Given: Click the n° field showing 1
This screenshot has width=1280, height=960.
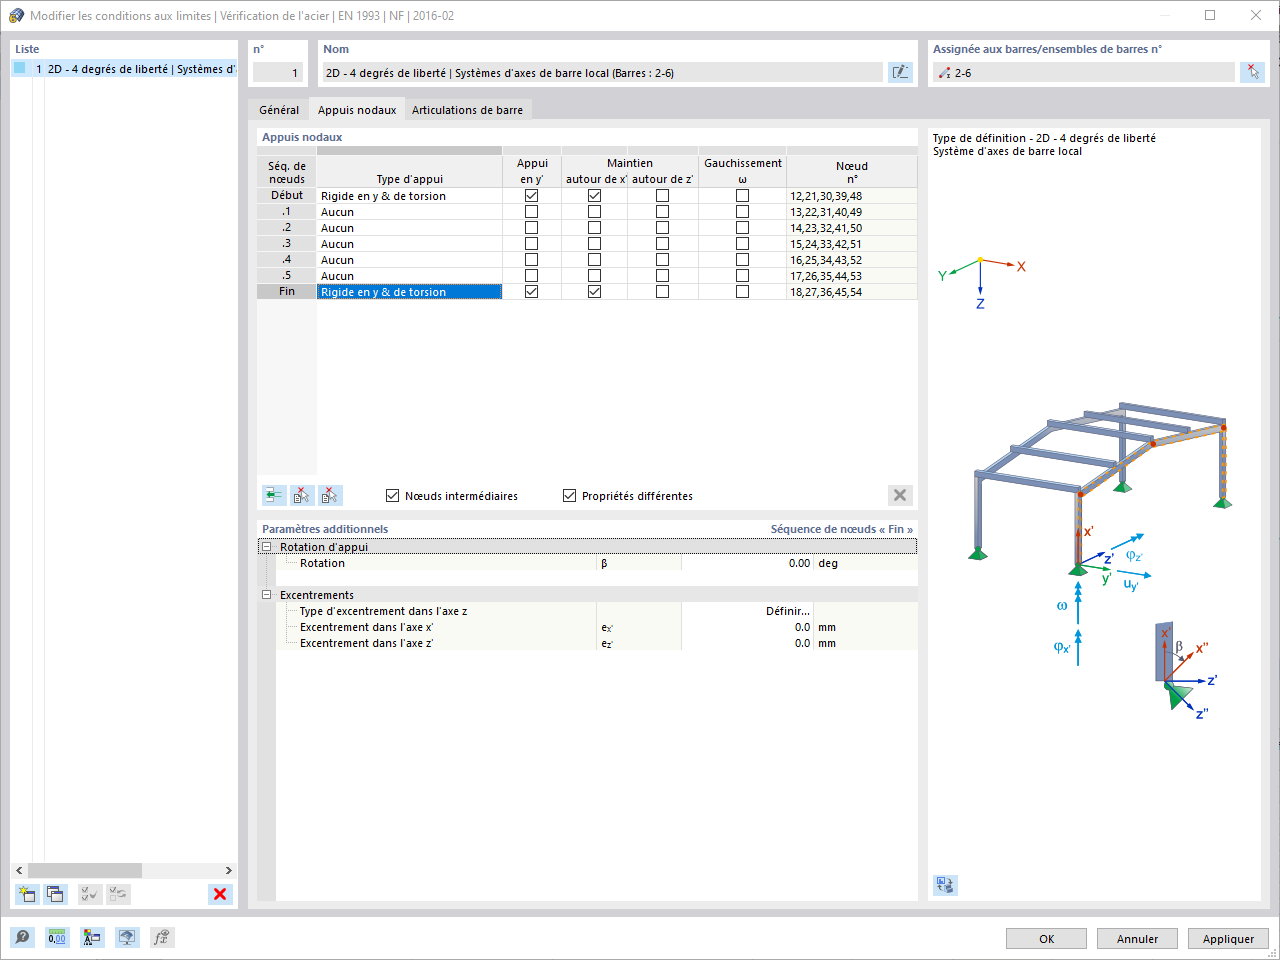Looking at the screenshot, I should 278,73.
